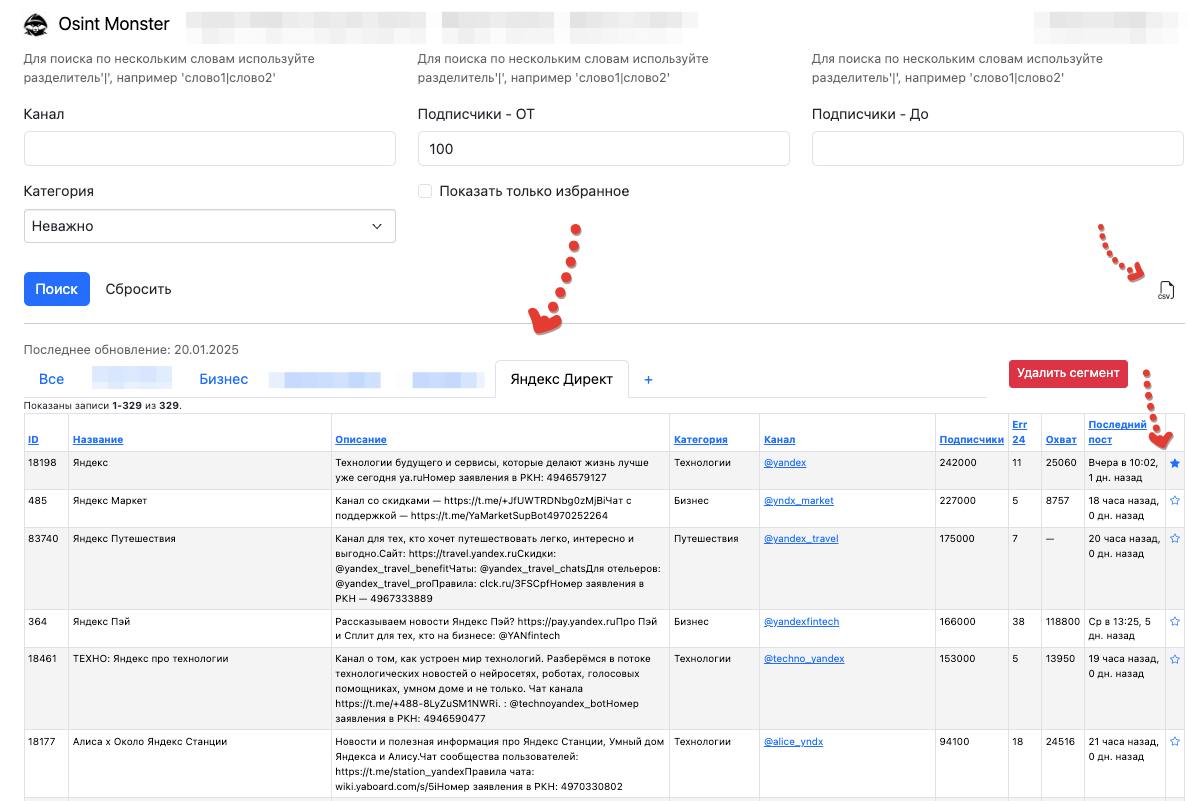The height and width of the screenshot is (801, 1188).
Task: Click the Канал search input field
Action: pyautogui.click(x=209, y=148)
